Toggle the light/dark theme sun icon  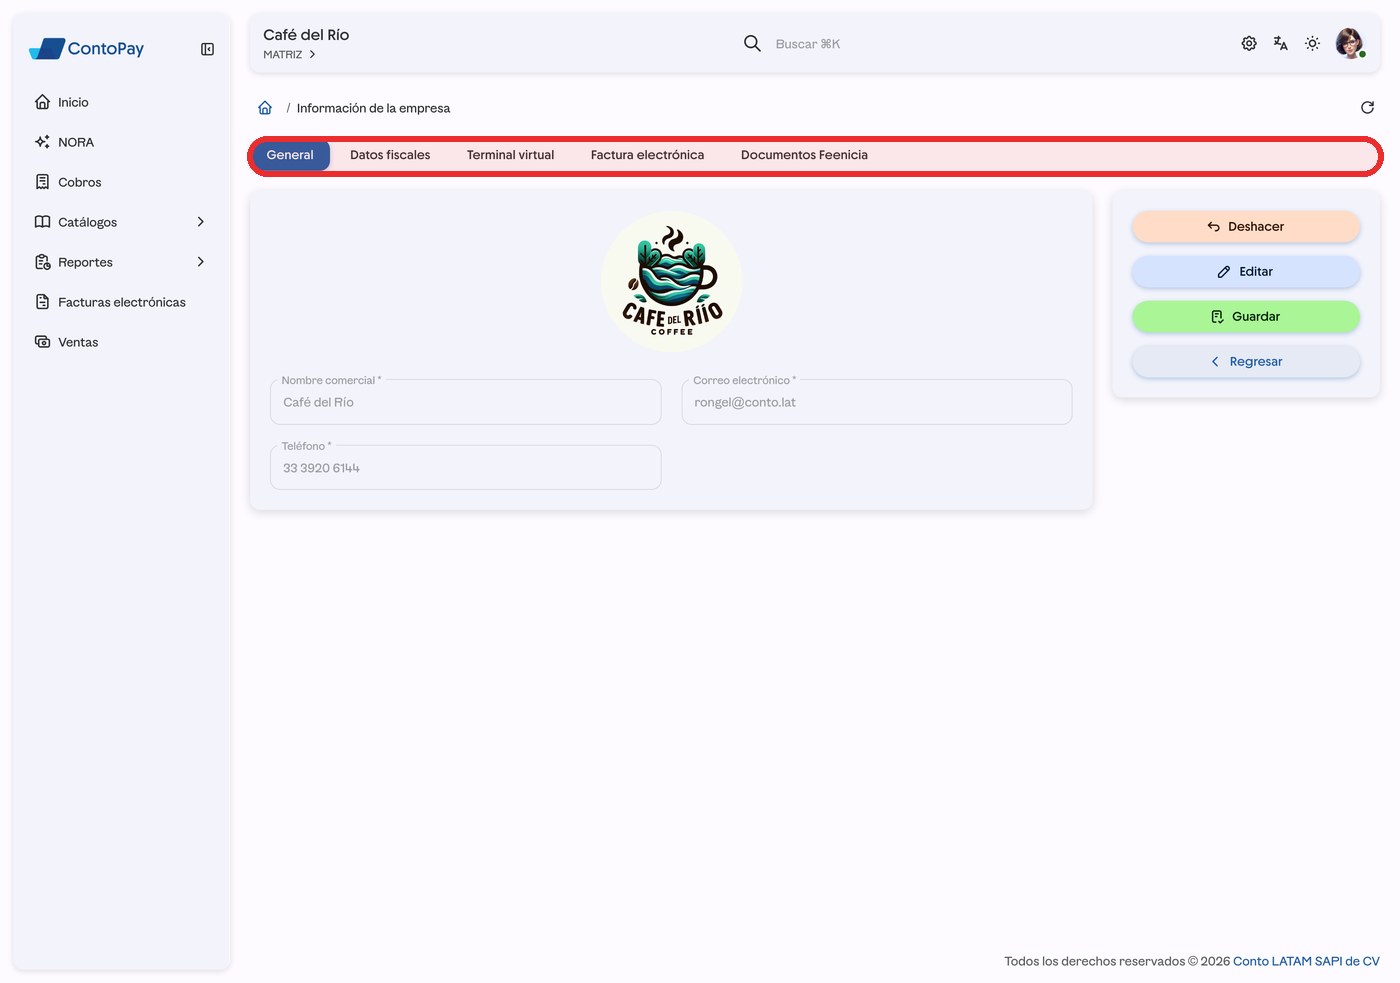pos(1313,43)
